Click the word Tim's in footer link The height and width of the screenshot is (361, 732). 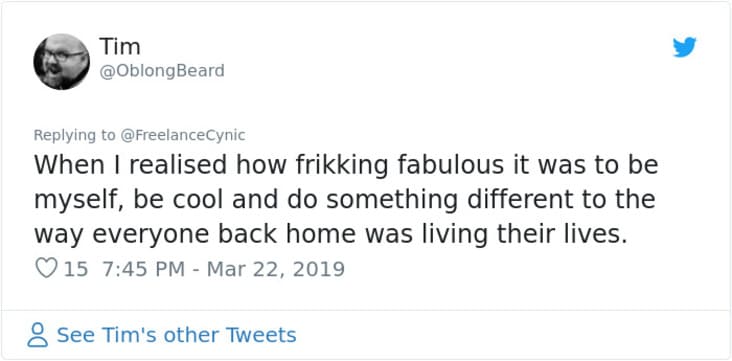tap(128, 335)
